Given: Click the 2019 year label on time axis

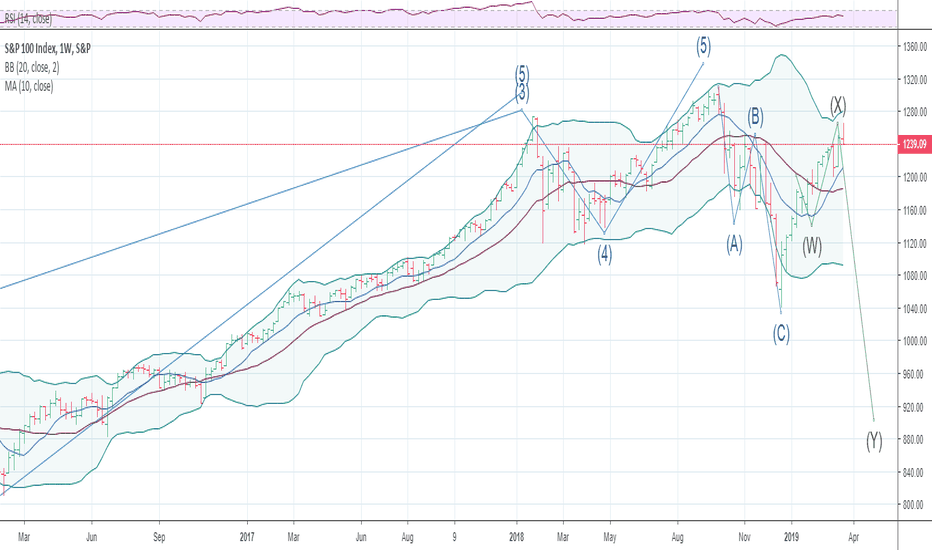Looking at the screenshot, I should coord(792,537).
